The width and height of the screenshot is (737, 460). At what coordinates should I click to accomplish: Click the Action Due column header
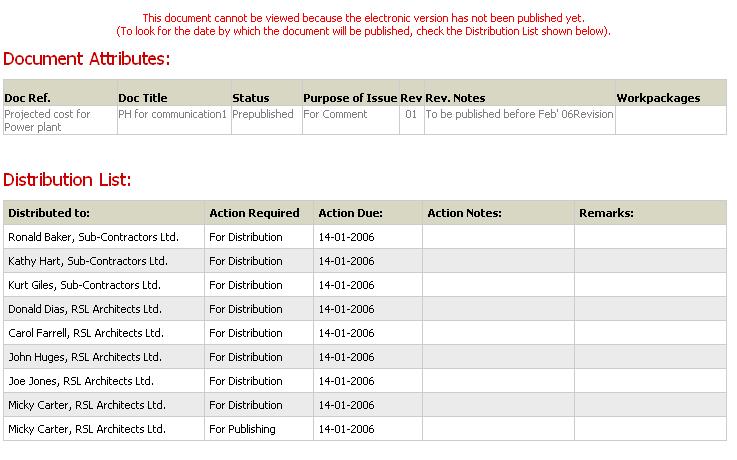point(350,213)
